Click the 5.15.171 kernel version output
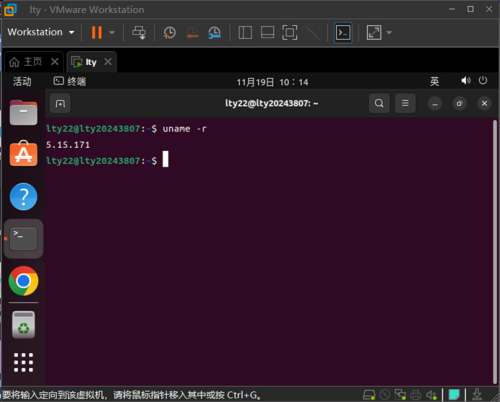The height and width of the screenshot is (402, 500). tap(68, 145)
